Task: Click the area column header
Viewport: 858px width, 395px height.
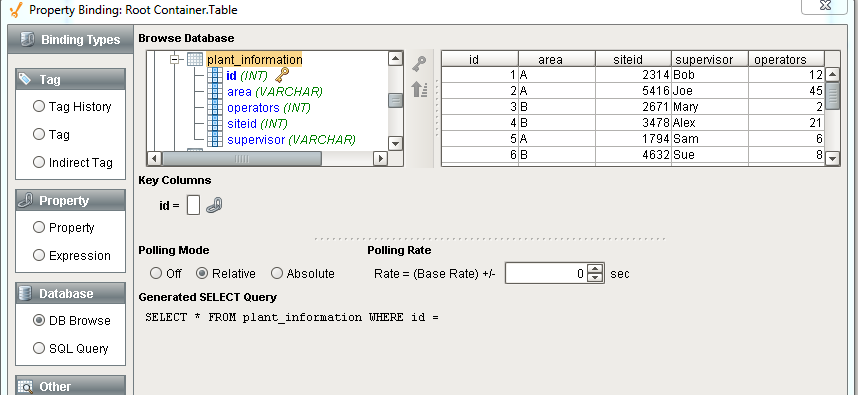Action: coord(556,59)
